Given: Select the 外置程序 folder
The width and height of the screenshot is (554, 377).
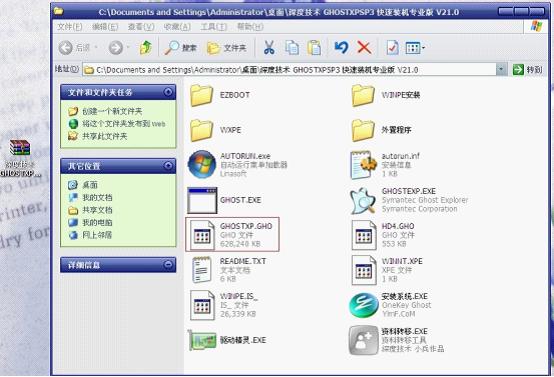Looking at the screenshot, I should coord(363,130).
